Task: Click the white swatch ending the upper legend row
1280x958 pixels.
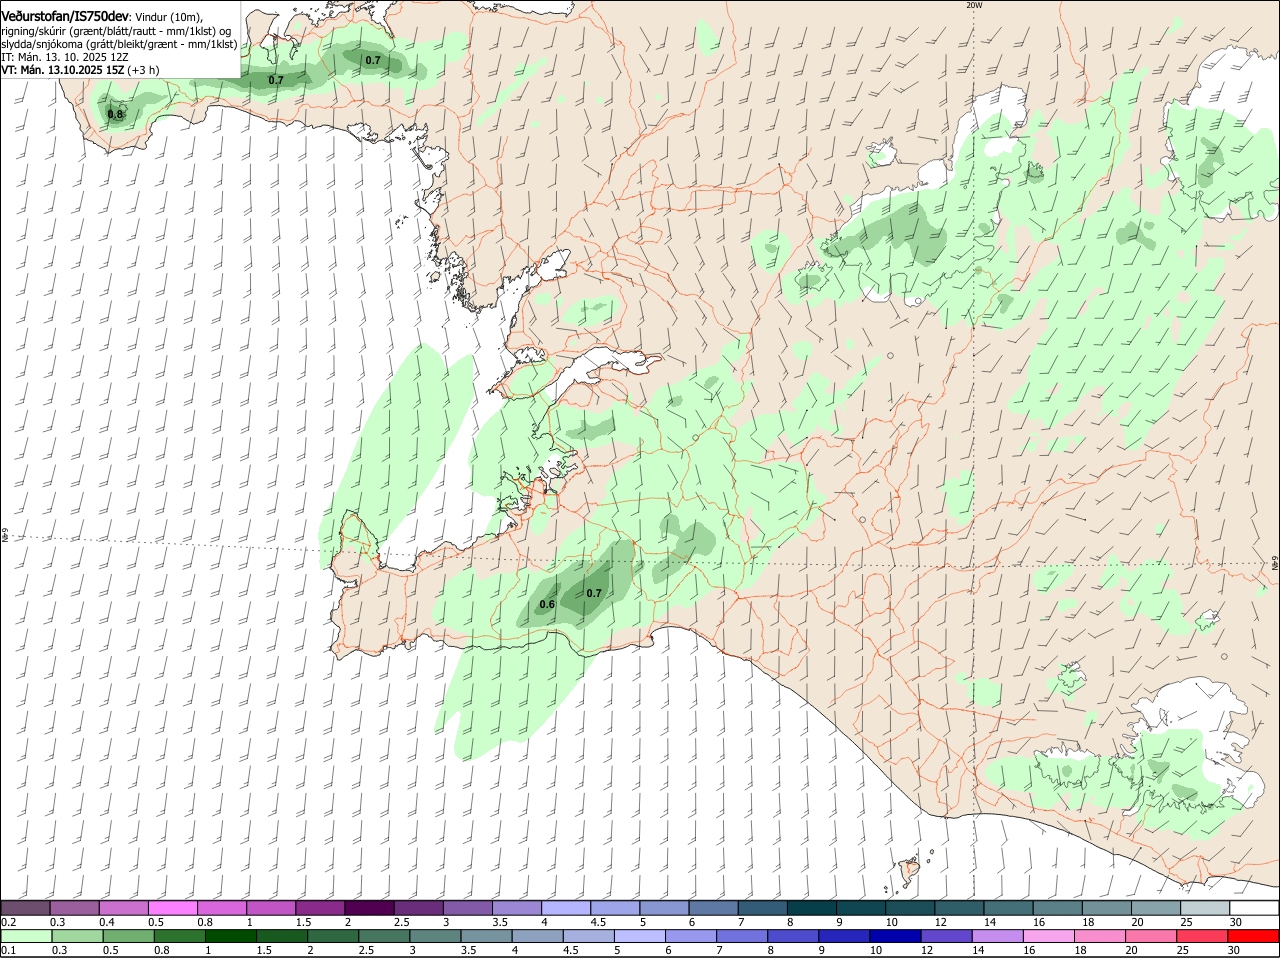Action: [1255, 907]
